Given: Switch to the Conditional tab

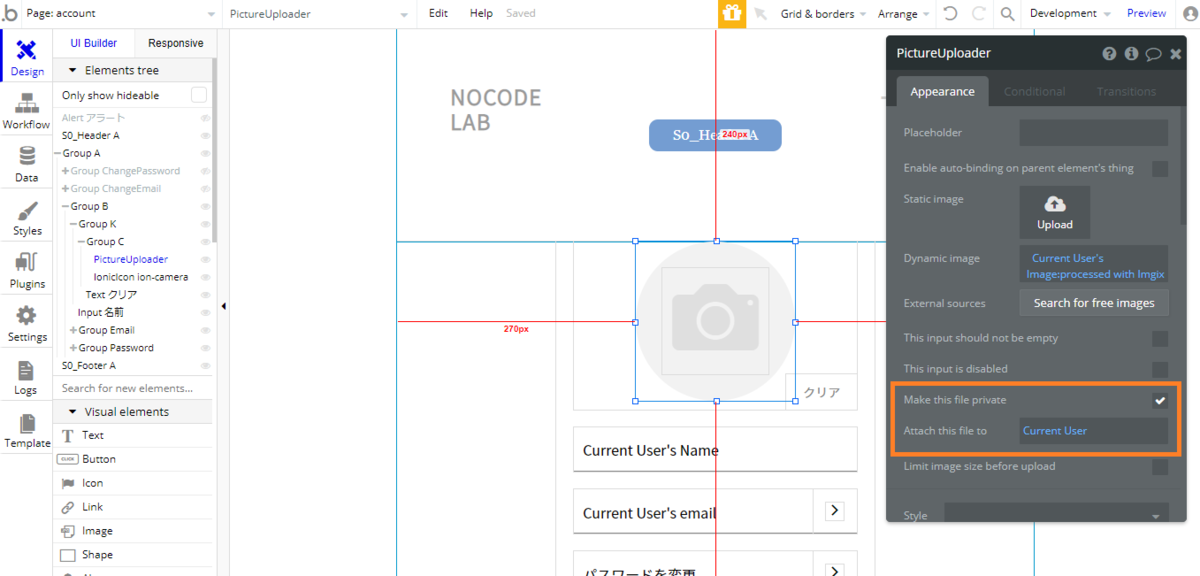Looking at the screenshot, I should (1034, 91).
